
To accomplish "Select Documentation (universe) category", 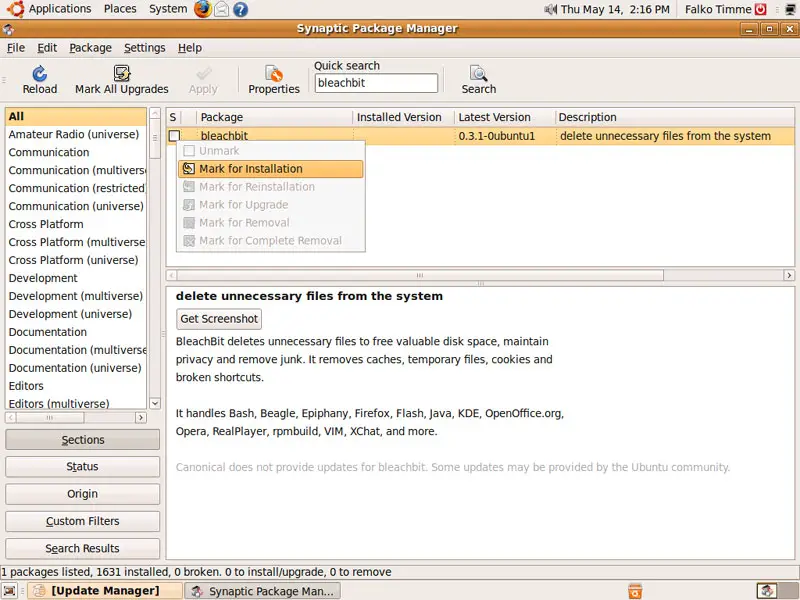I will click(76, 368).
